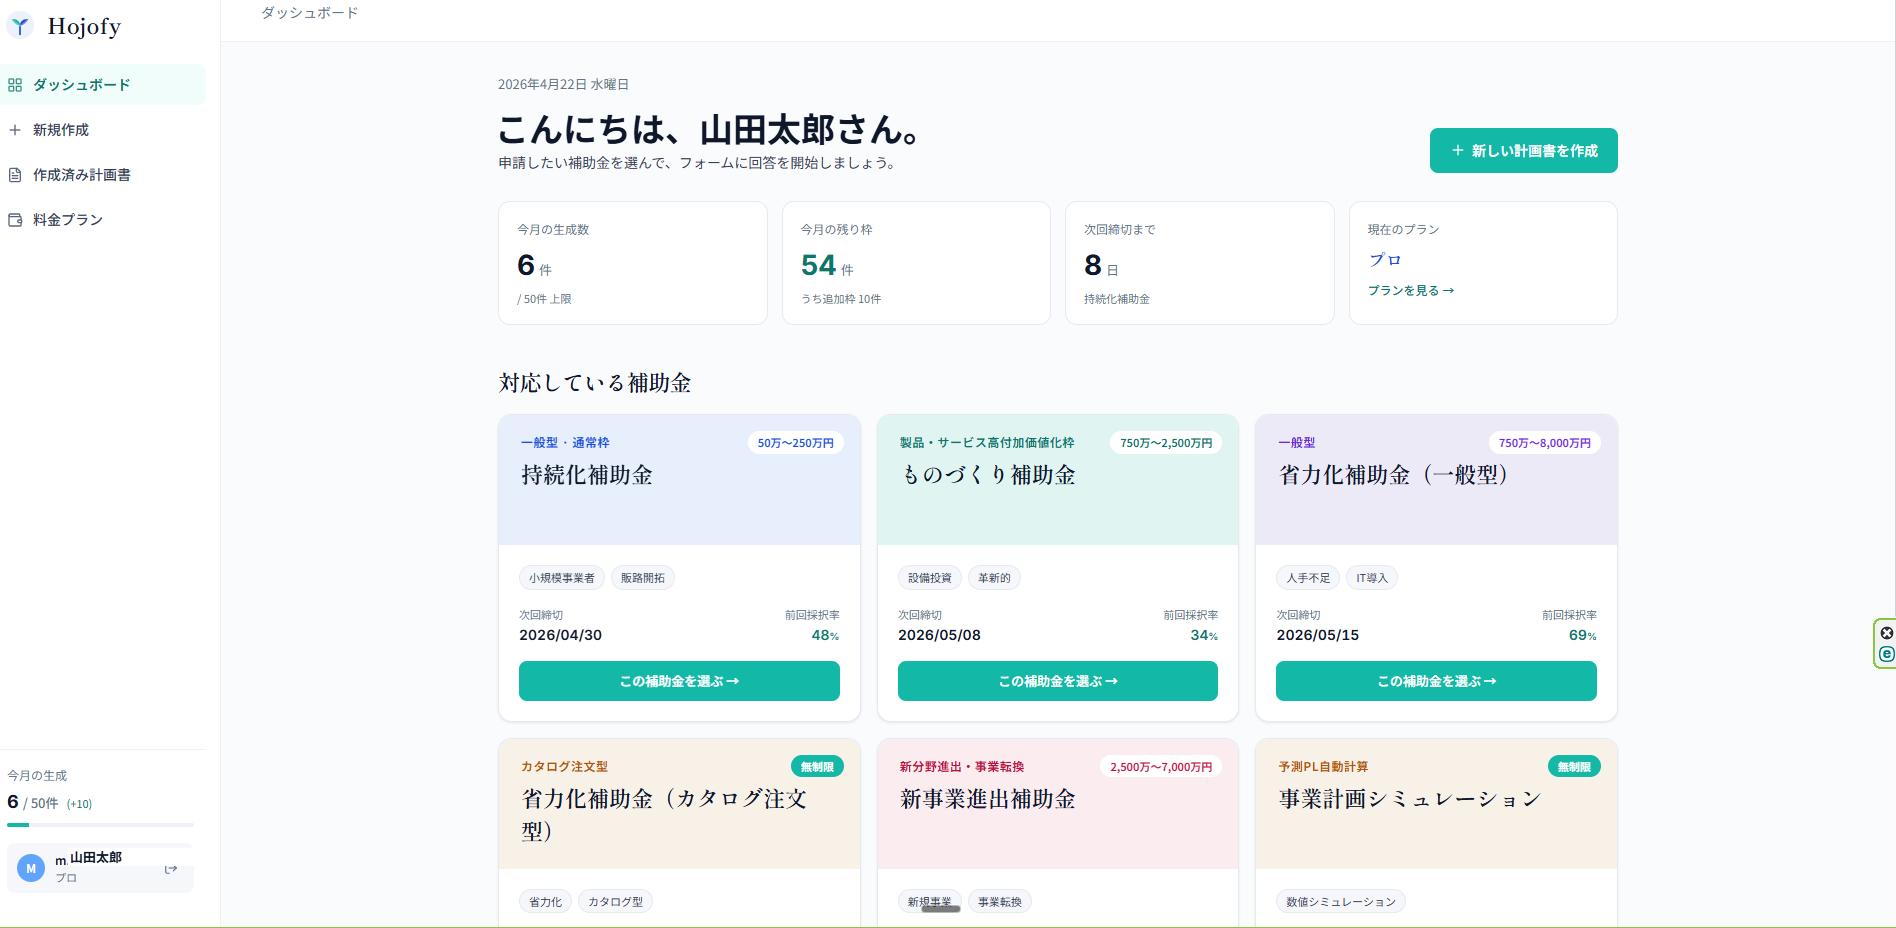
Task: Click the 750万〜8,000万円 amount badge
Action: click(1545, 443)
